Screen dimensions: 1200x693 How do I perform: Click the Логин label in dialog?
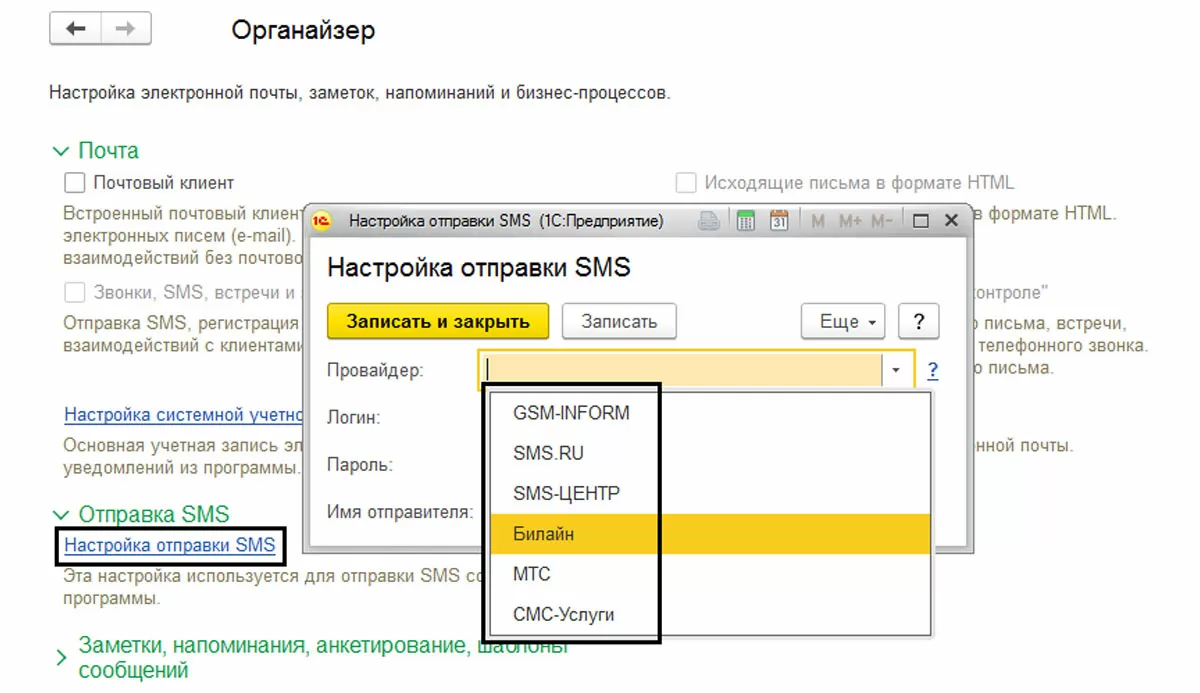coord(353,418)
